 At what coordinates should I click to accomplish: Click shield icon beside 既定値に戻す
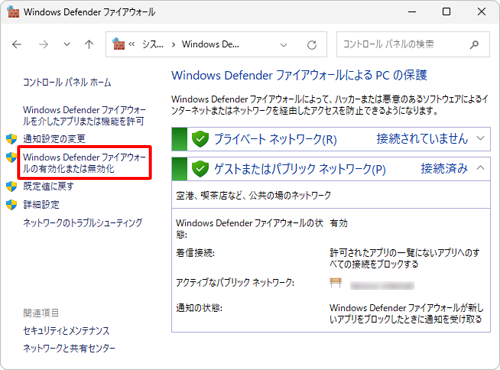click(12, 186)
